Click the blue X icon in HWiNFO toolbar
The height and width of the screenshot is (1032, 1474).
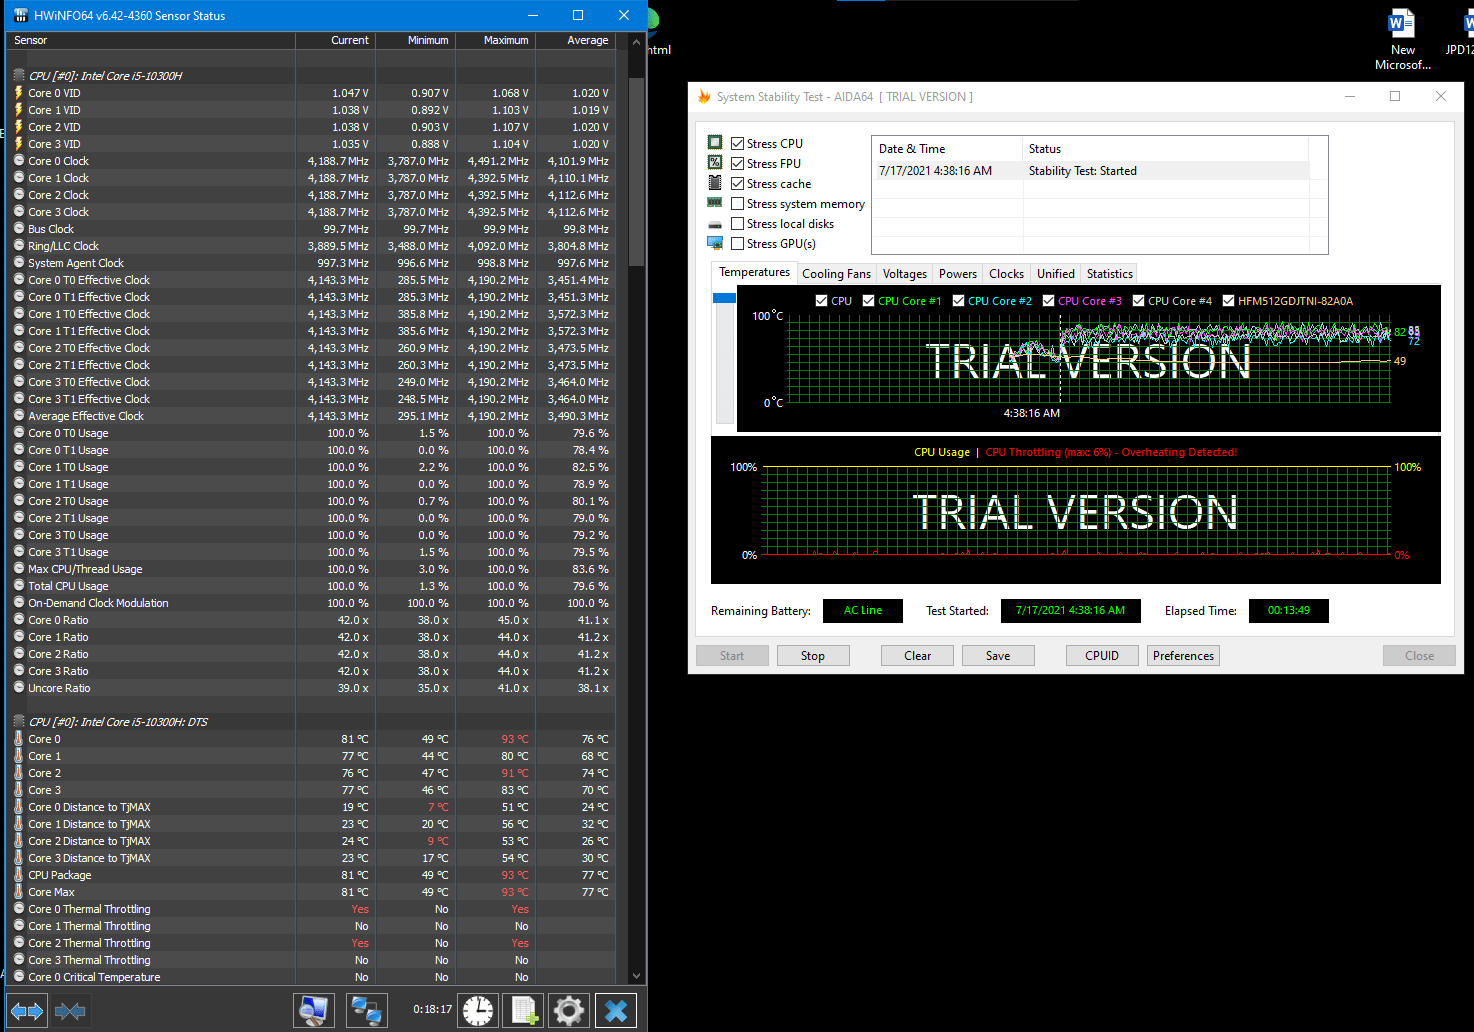[616, 1011]
